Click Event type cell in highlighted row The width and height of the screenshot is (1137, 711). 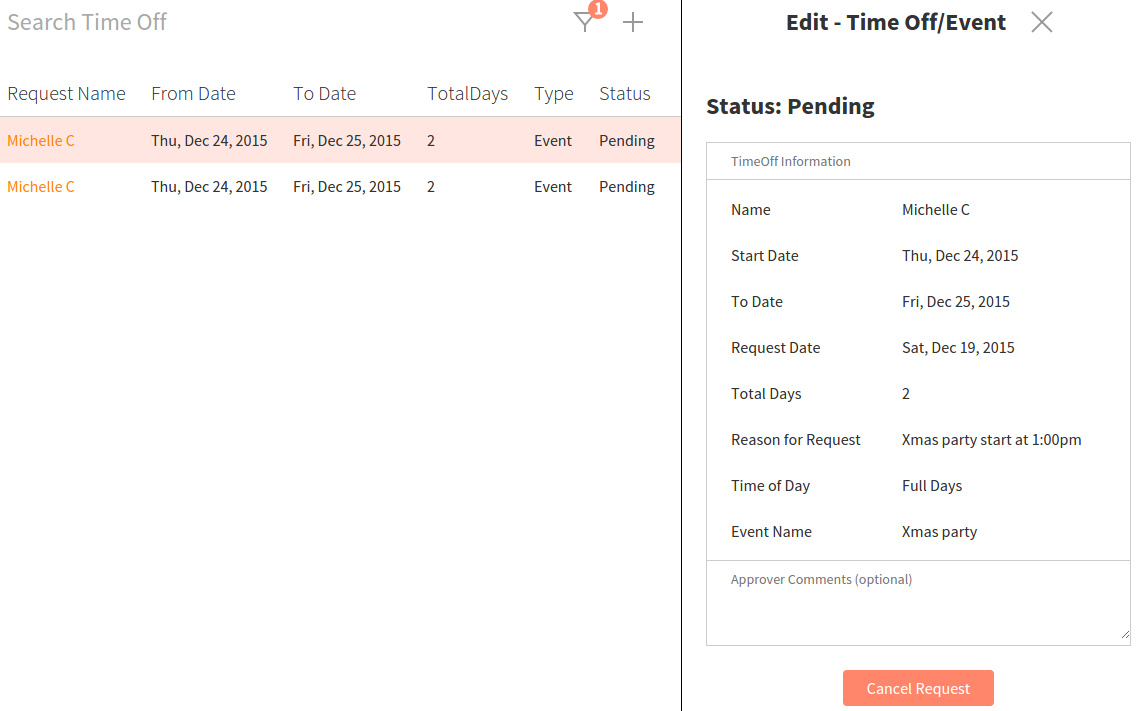tap(552, 141)
